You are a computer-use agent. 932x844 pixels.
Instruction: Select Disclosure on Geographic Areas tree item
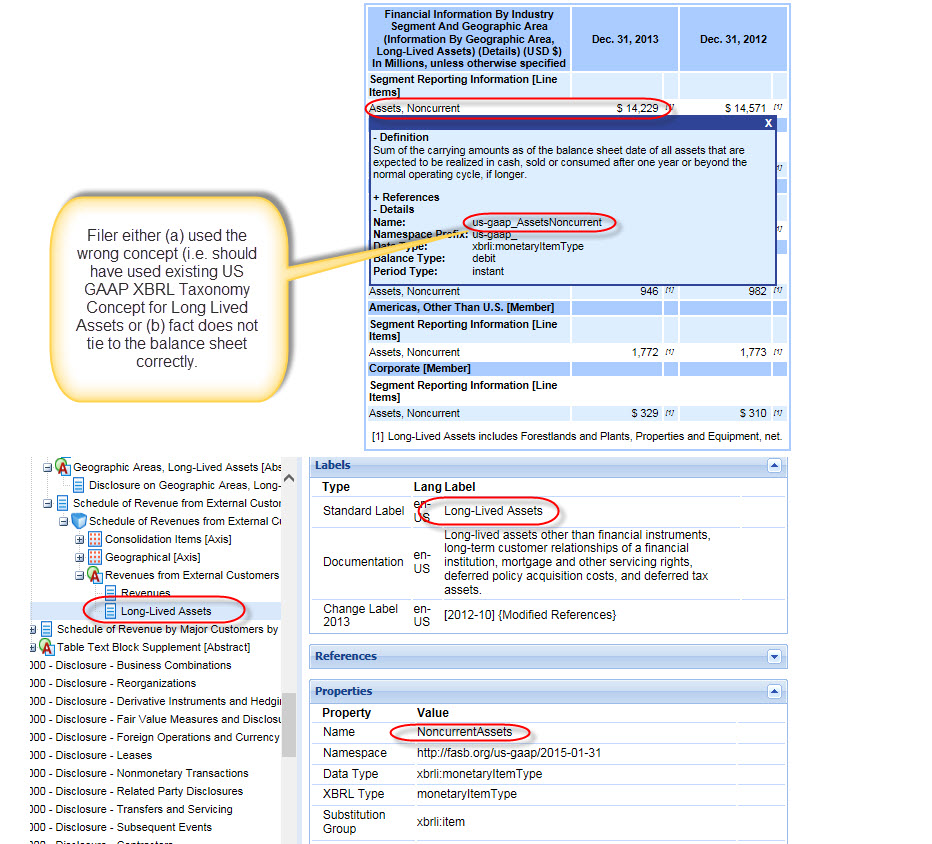pos(185,485)
